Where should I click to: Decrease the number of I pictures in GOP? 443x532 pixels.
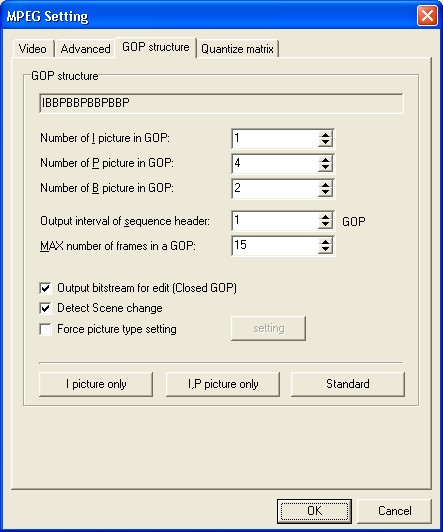tap(325, 142)
